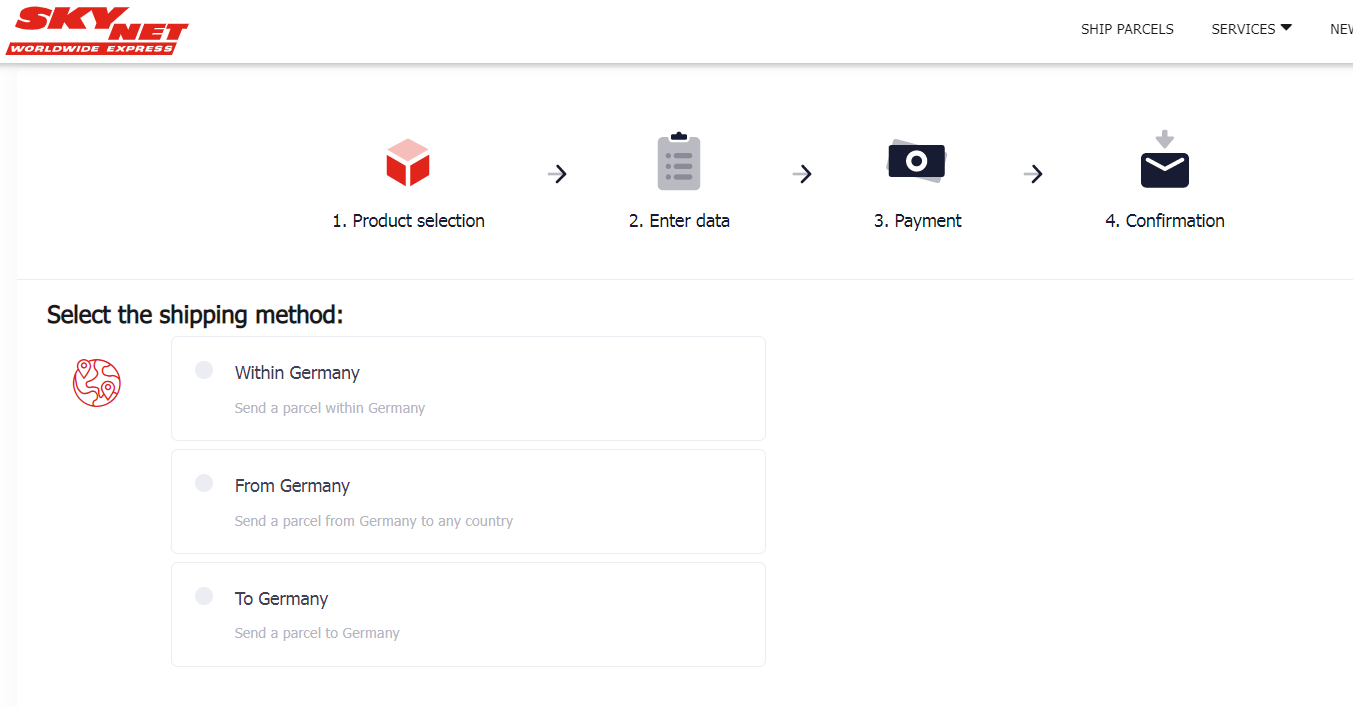Expand the SERVICES dropdown arrow

1286,28
